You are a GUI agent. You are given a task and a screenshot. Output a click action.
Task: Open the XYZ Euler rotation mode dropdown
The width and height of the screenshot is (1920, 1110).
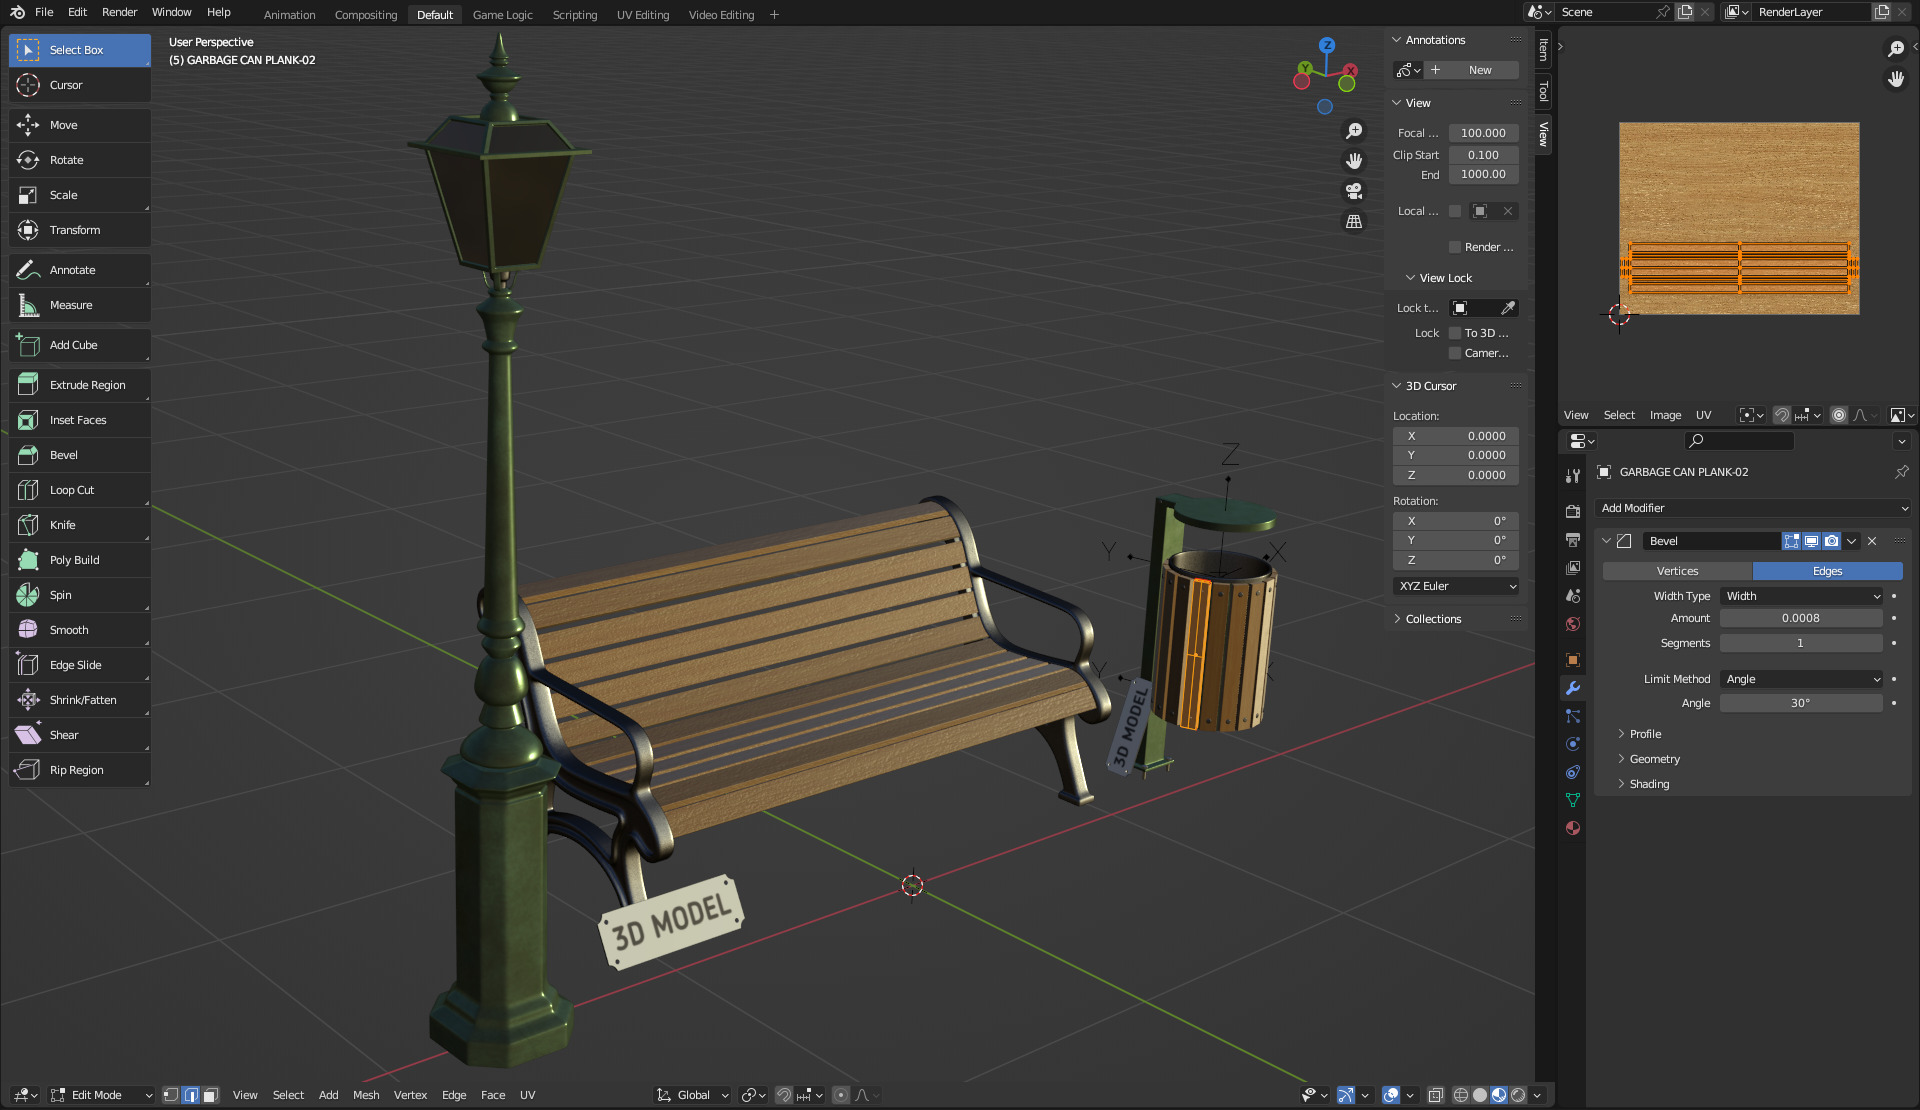coord(1456,586)
